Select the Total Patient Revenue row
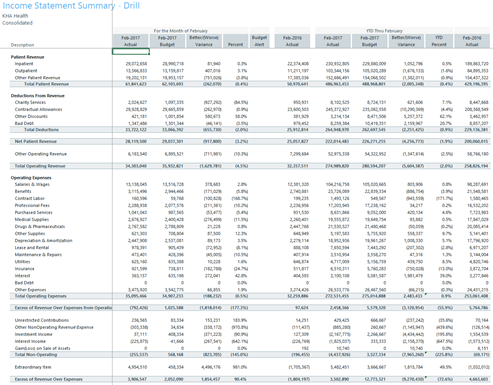 point(251,84)
